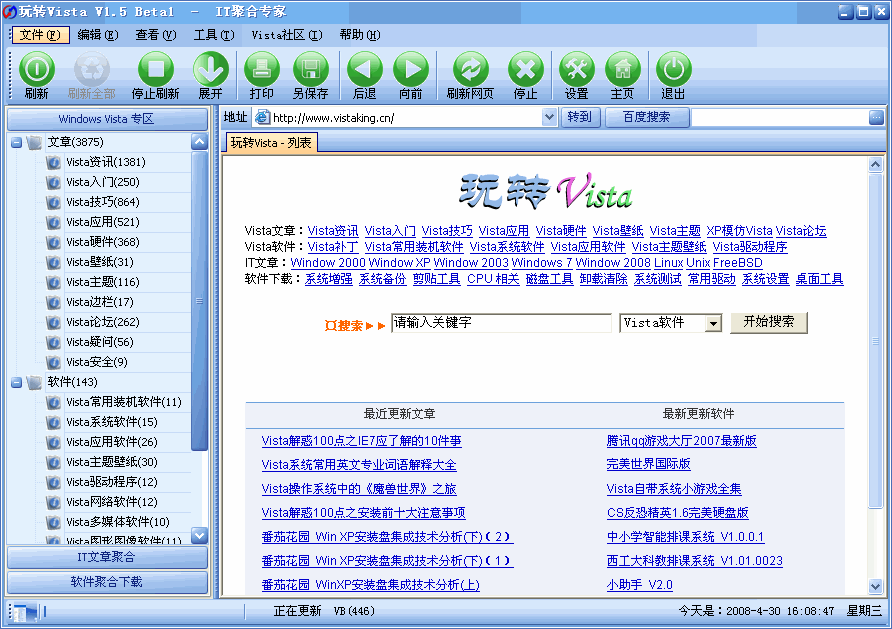Open the 小助手 V2.0 link
This screenshot has height=629, width=892.
coord(639,585)
